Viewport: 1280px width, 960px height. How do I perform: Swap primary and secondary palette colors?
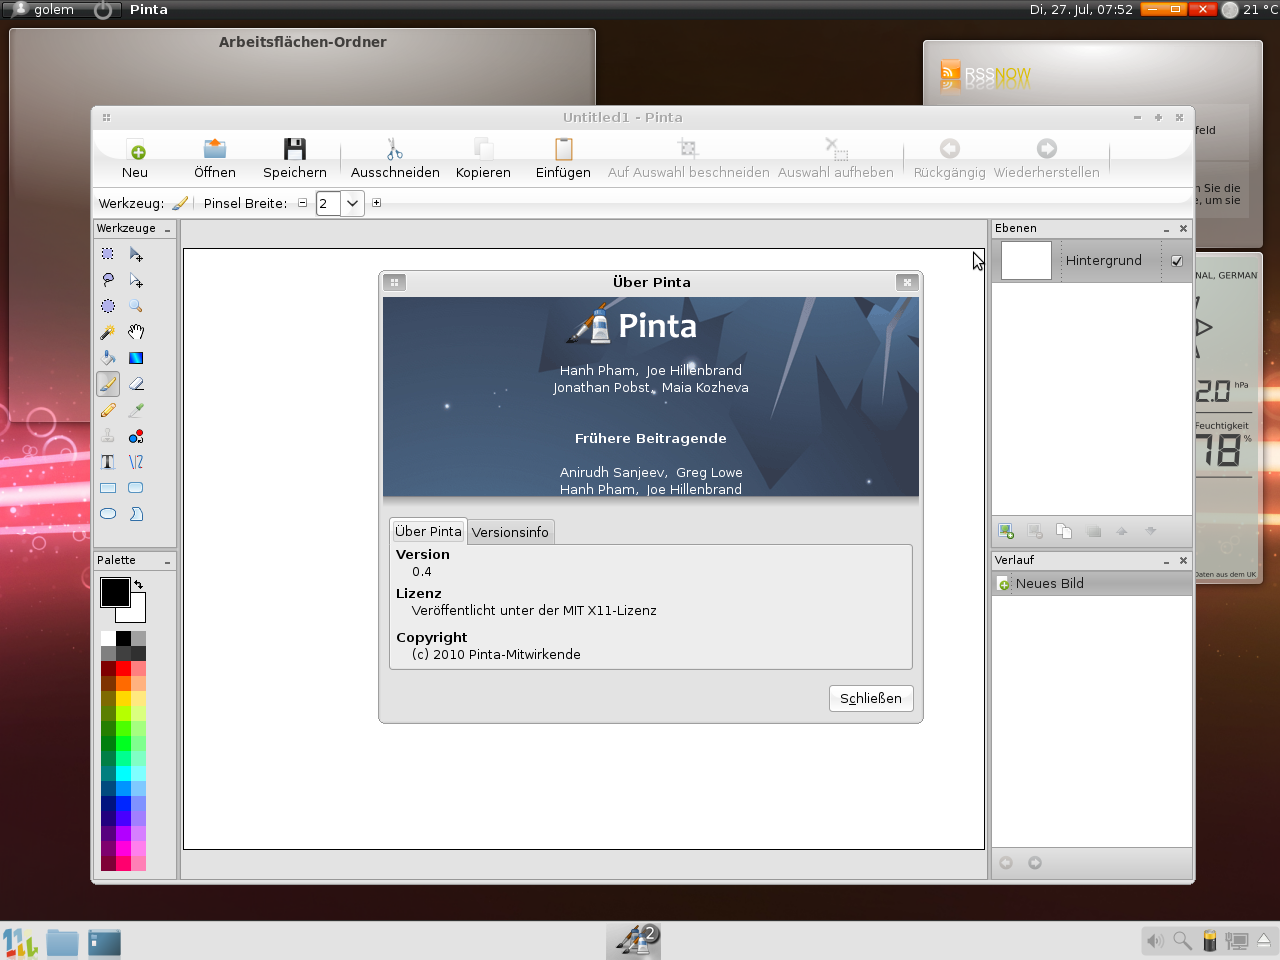click(x=139, y=585)
